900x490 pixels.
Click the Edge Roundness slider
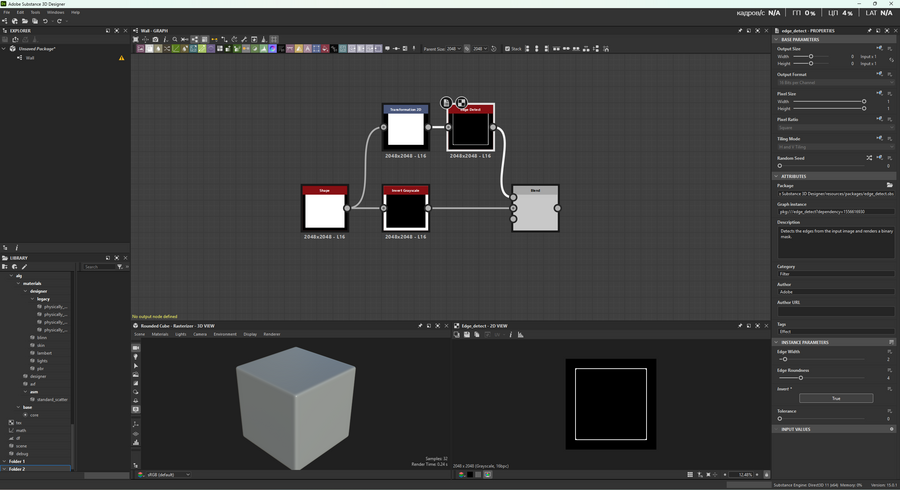pyautogui.click(x=801, y=378)
